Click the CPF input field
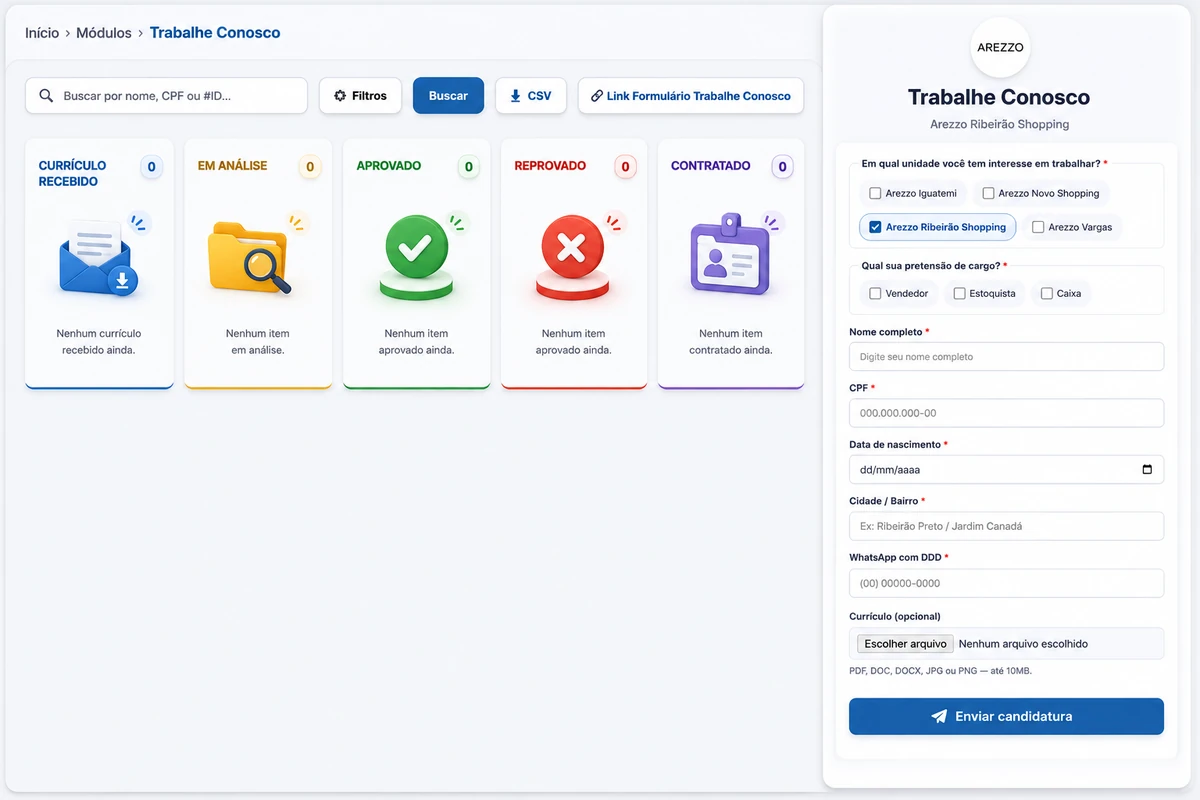1200x800 pixels. 1006,413
